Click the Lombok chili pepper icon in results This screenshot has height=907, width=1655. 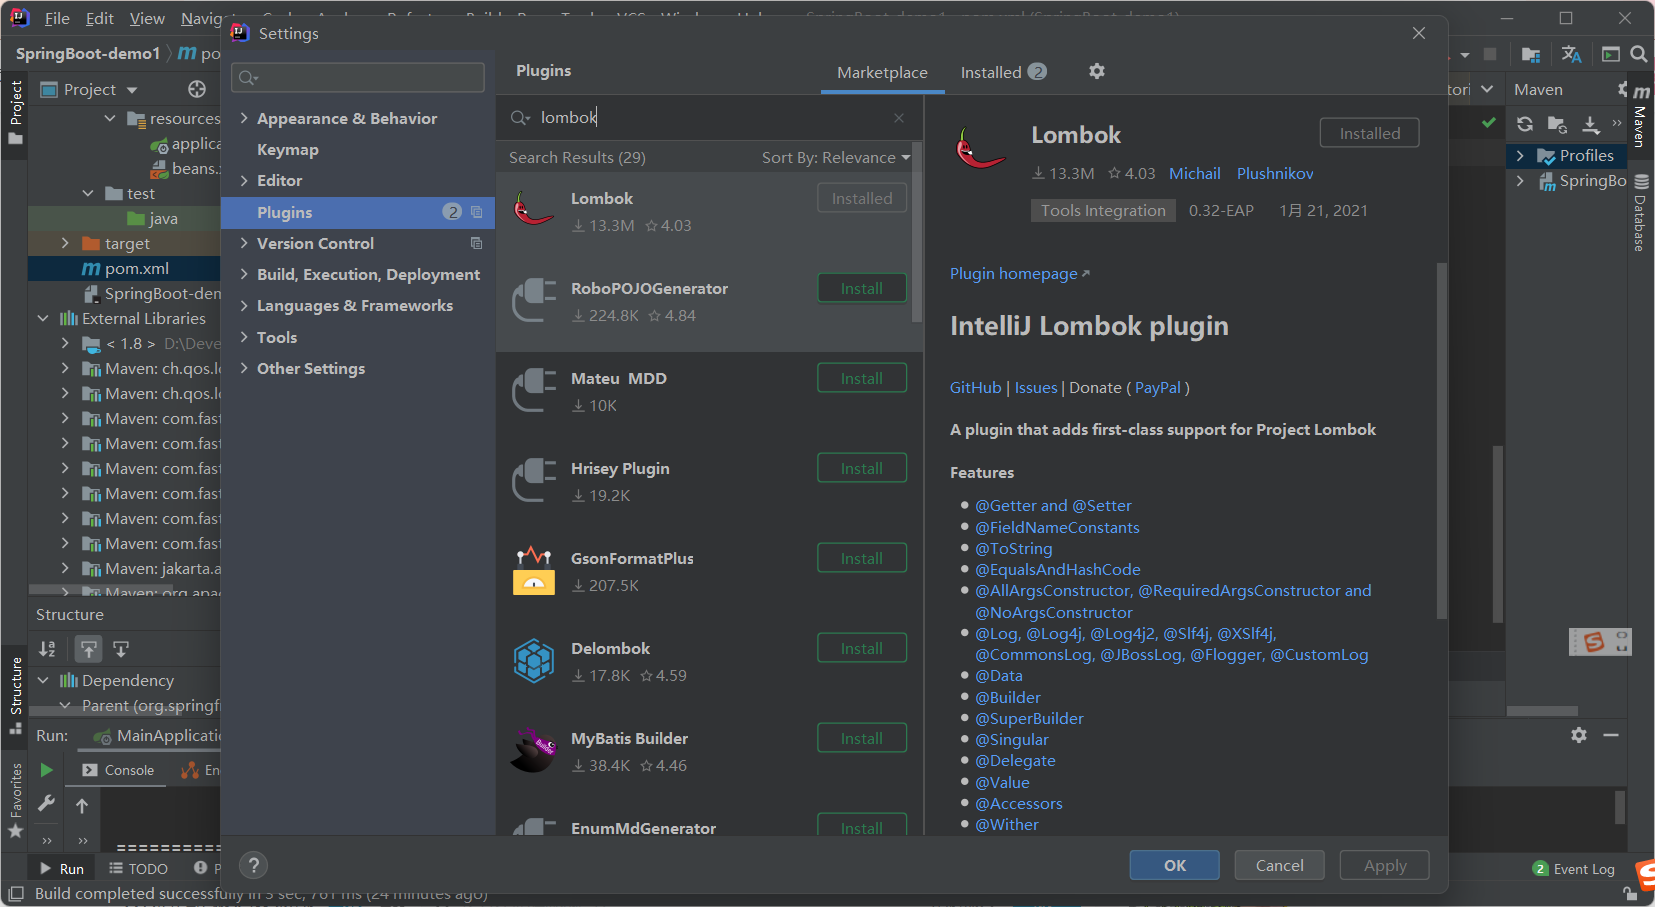(534, 208)
